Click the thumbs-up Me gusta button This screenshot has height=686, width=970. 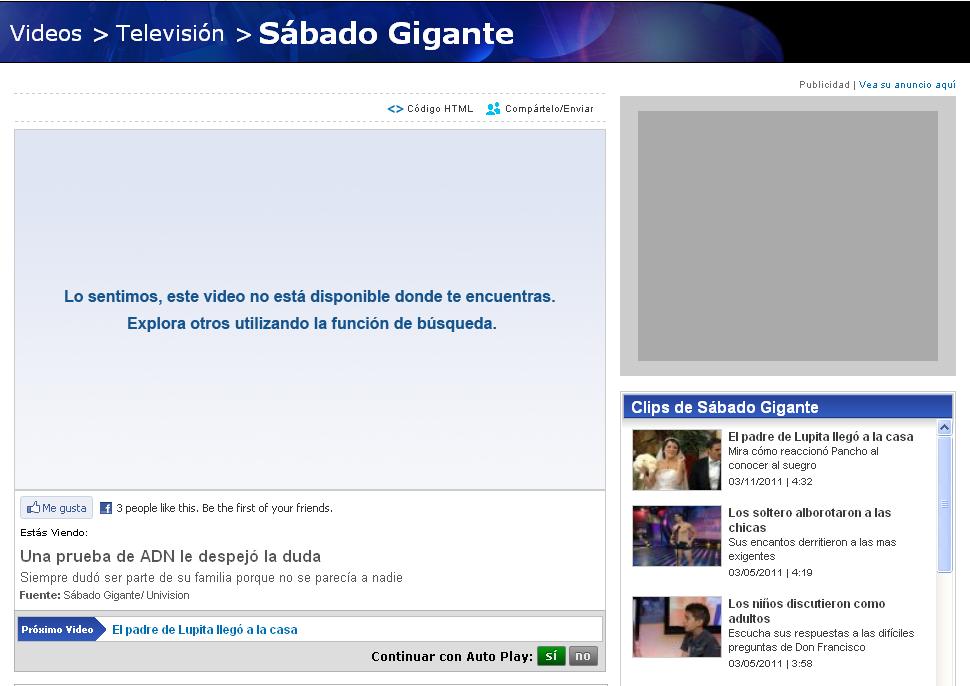(x=56, y=508)
